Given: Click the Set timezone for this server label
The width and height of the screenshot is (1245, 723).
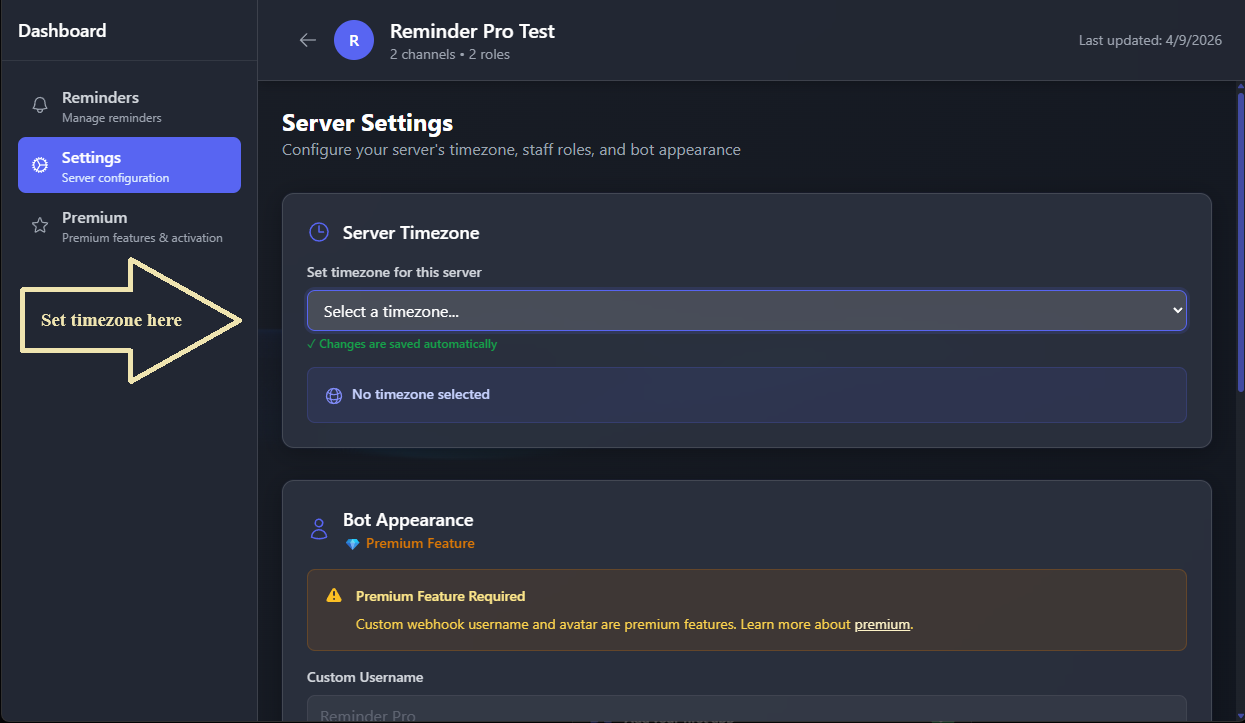Looking at the screenshot, I should (395, 272).
